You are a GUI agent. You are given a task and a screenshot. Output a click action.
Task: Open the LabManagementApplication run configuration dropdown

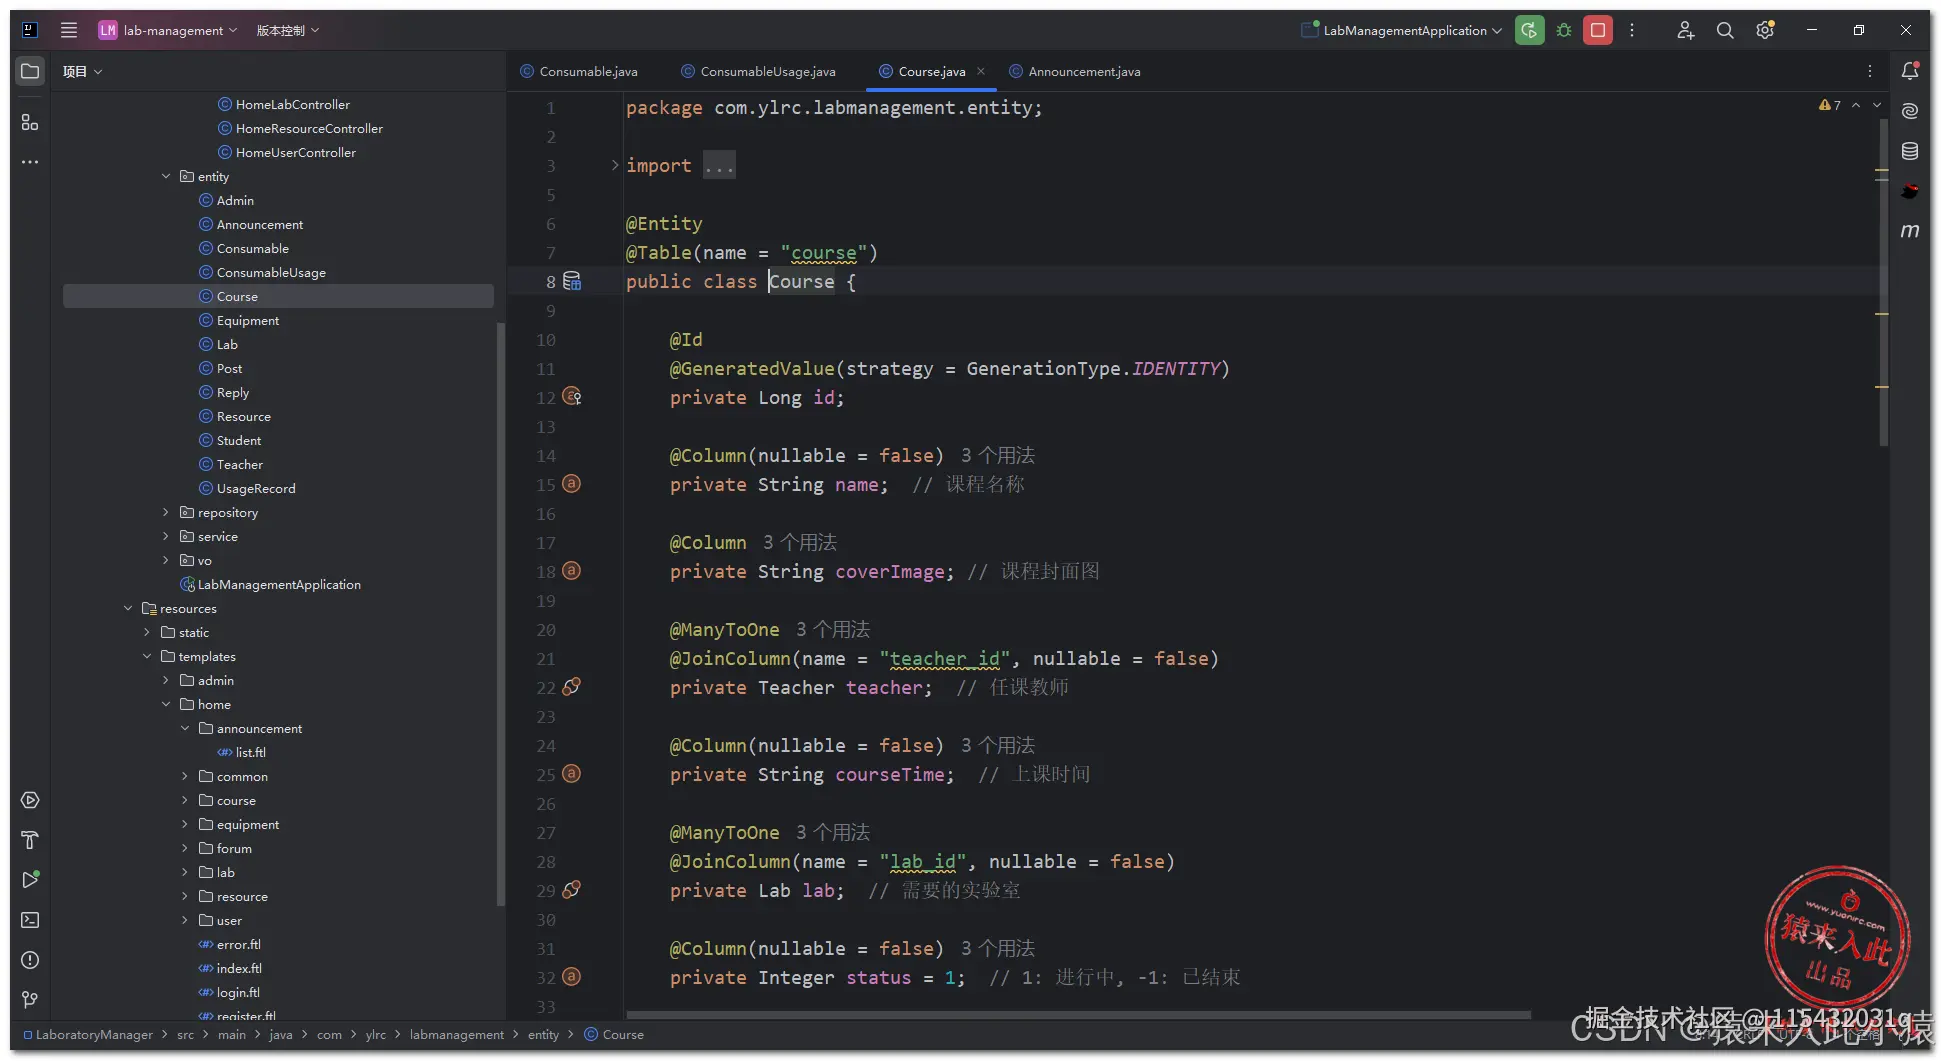coord(1402,30)
